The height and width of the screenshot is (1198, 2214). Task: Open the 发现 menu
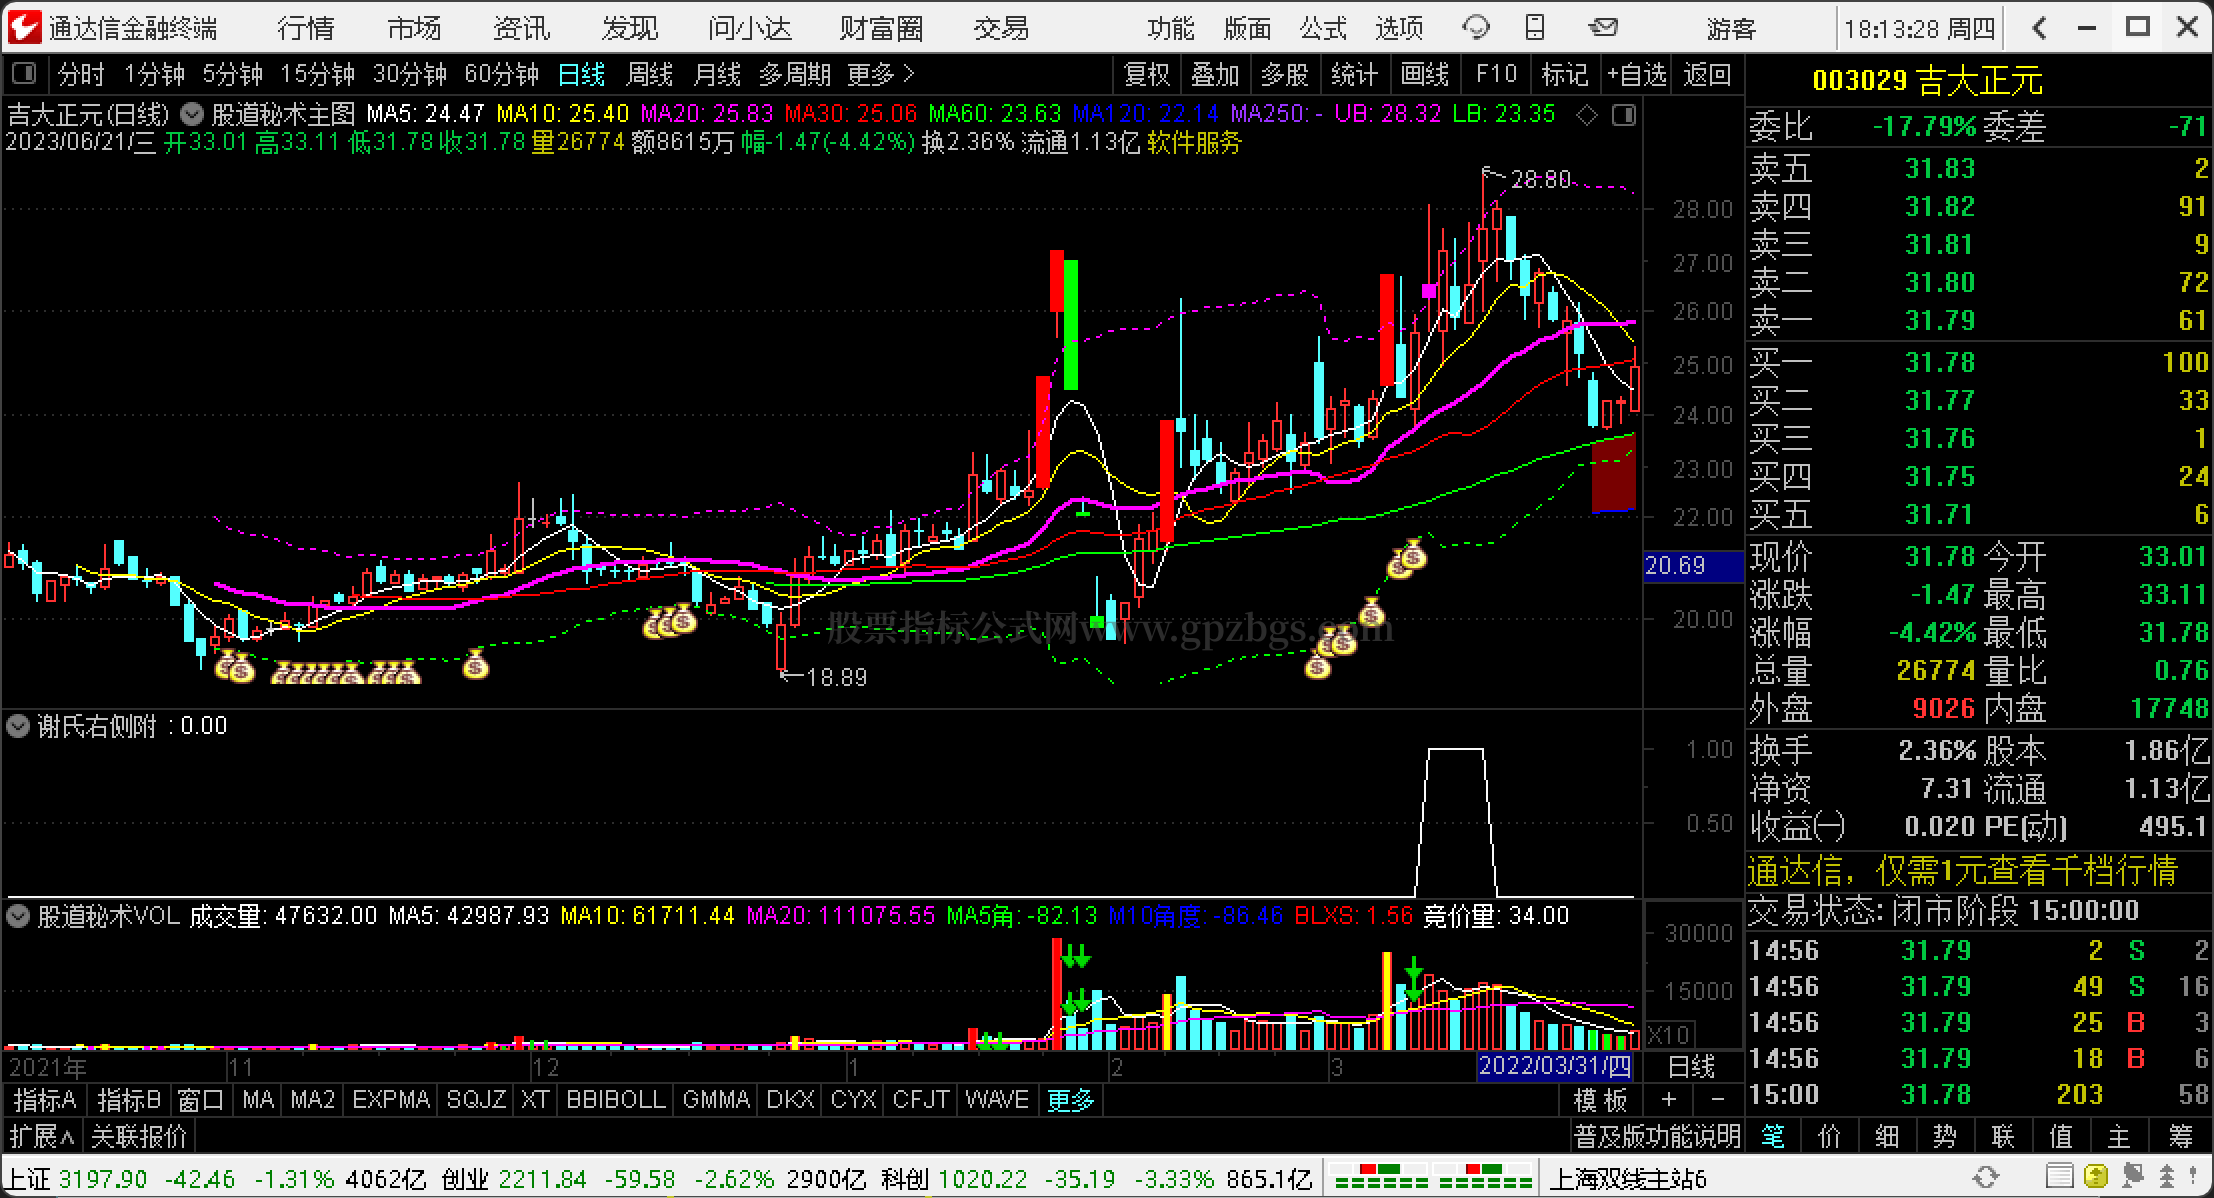click(630, 28)
